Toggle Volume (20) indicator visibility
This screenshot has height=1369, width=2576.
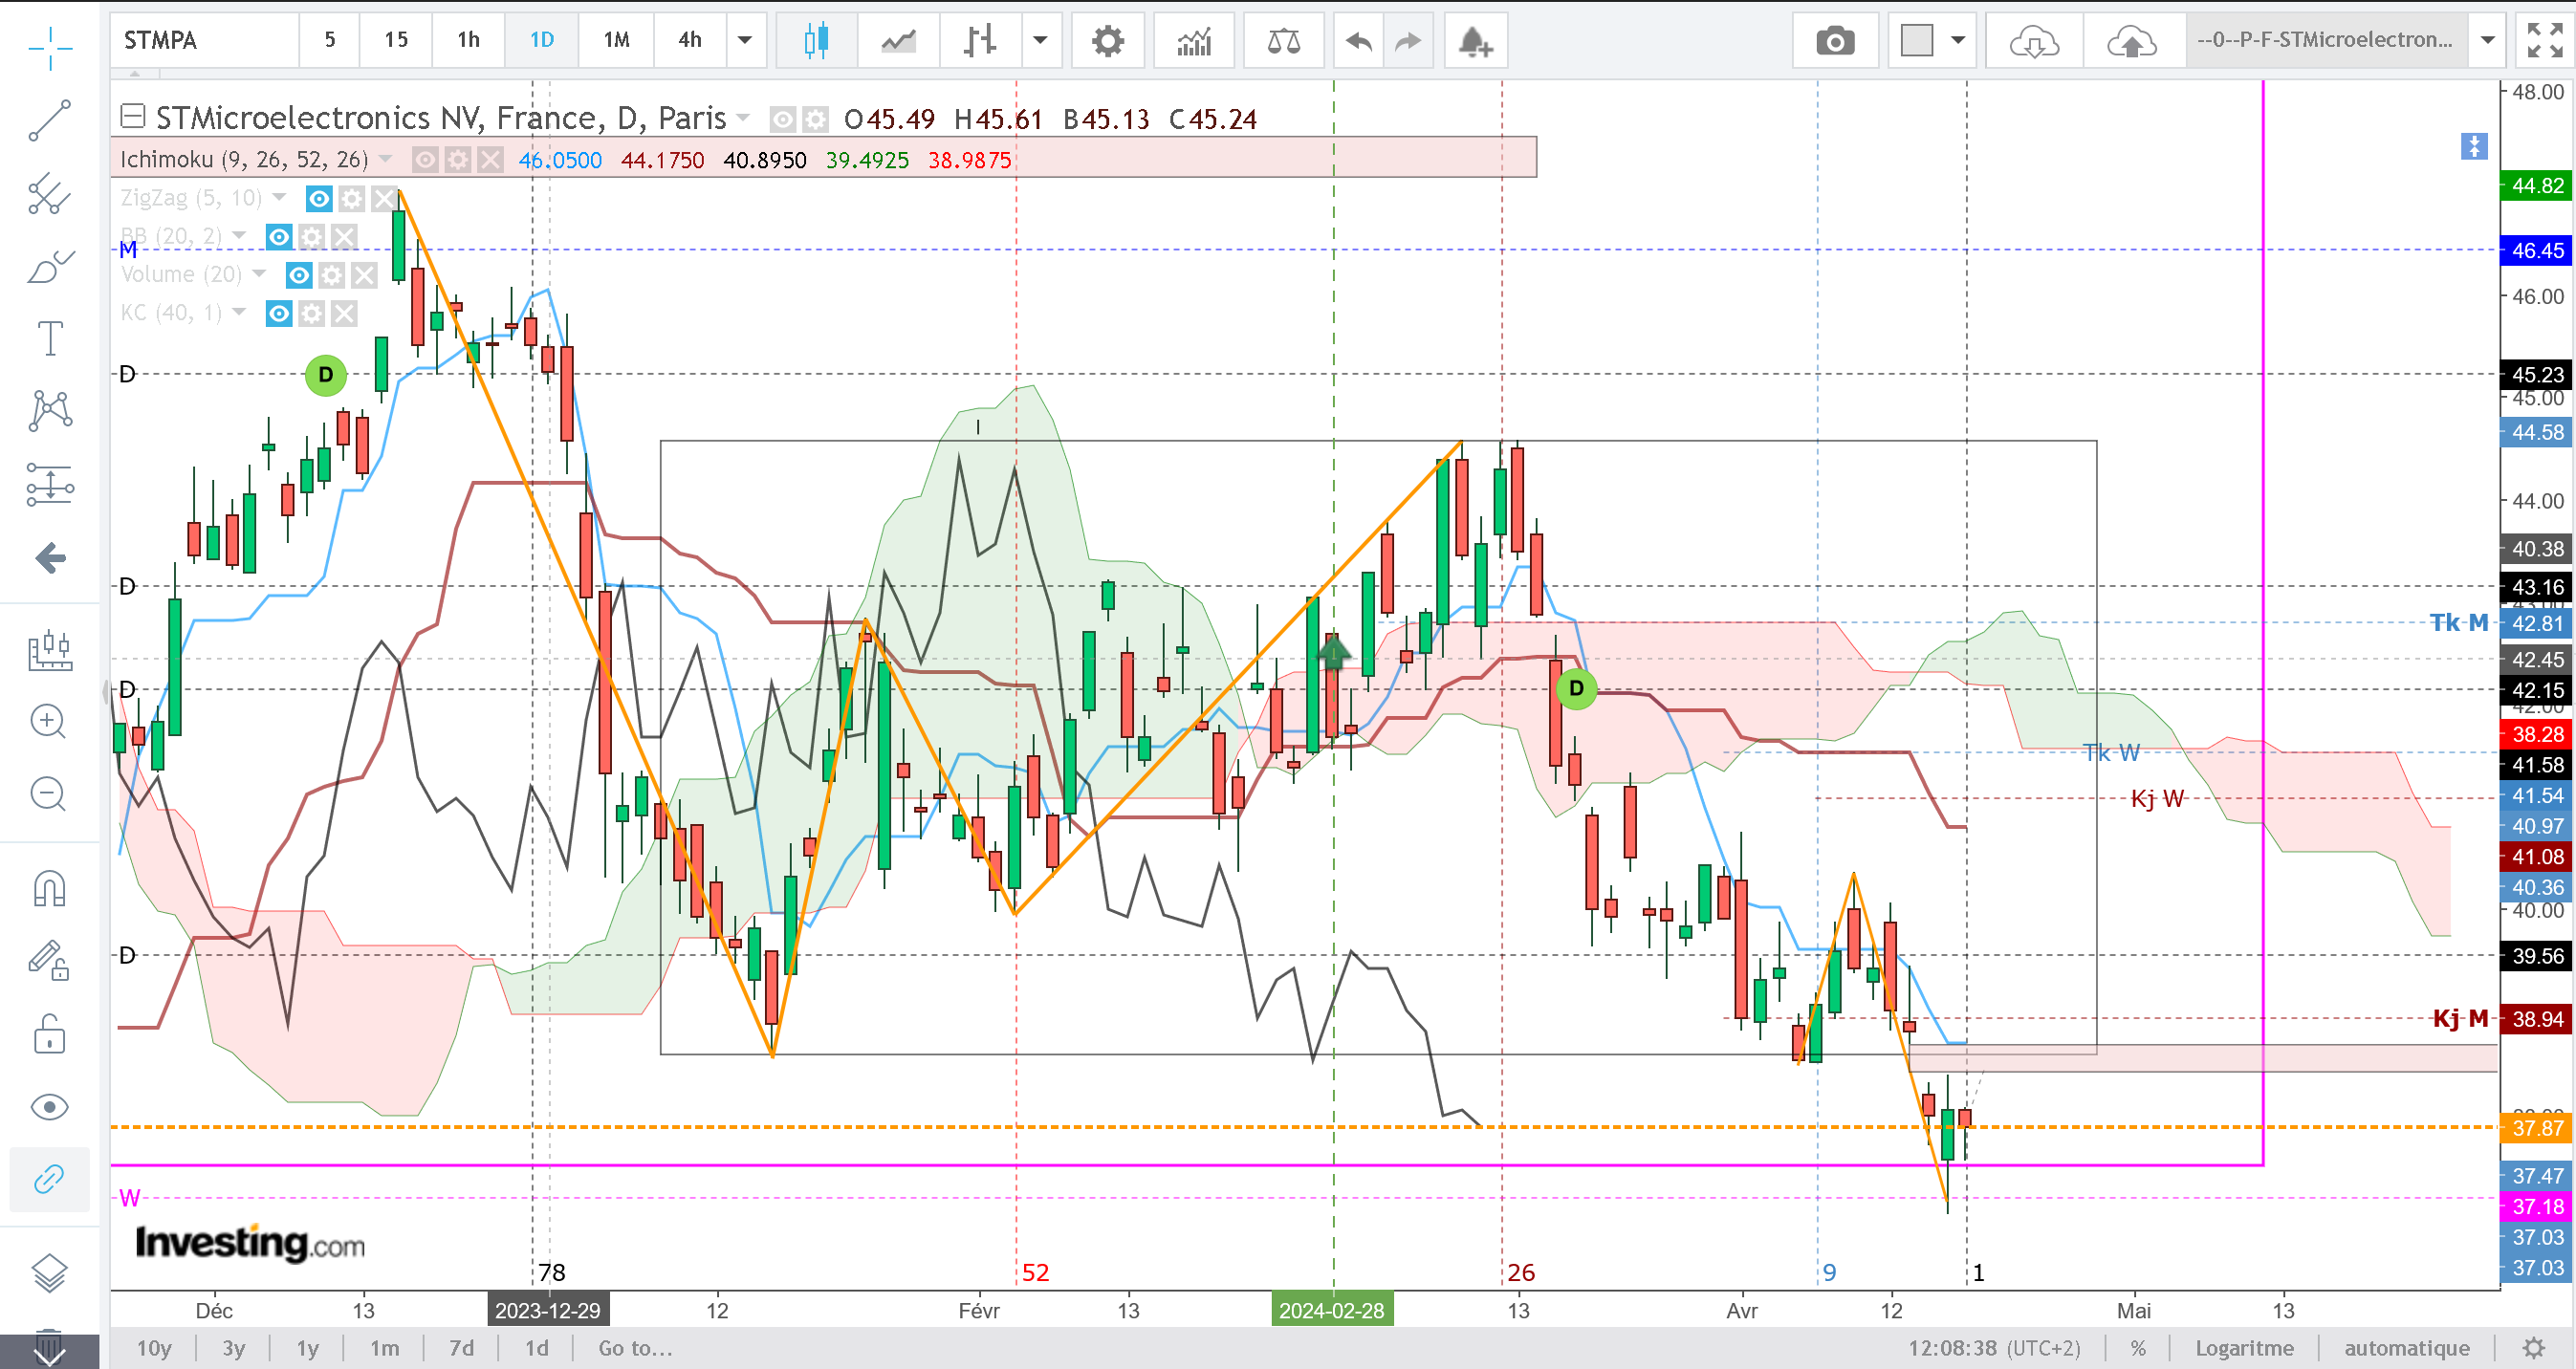(299, 275)
